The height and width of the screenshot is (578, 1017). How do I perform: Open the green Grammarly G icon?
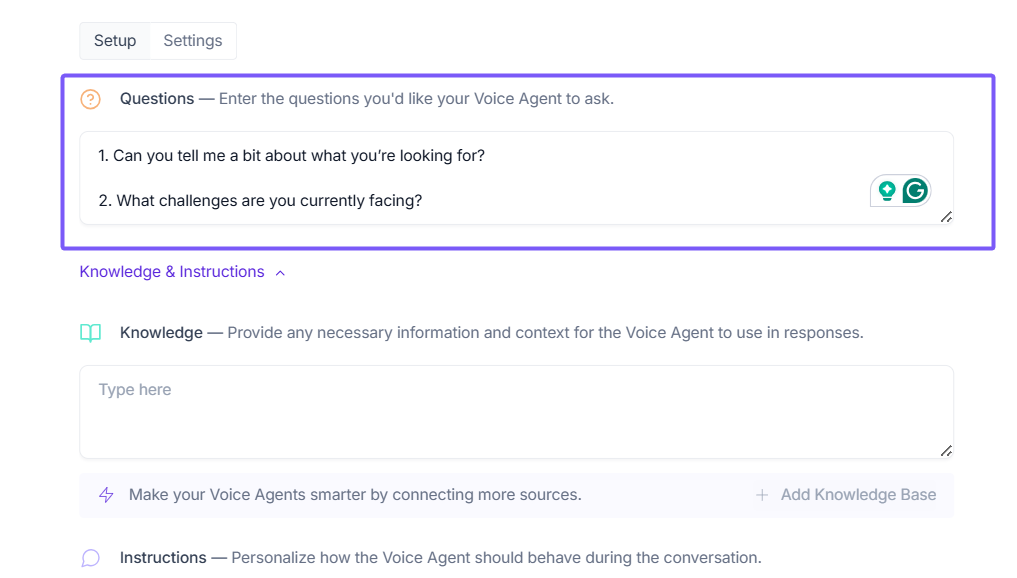[x=915, y=191]
